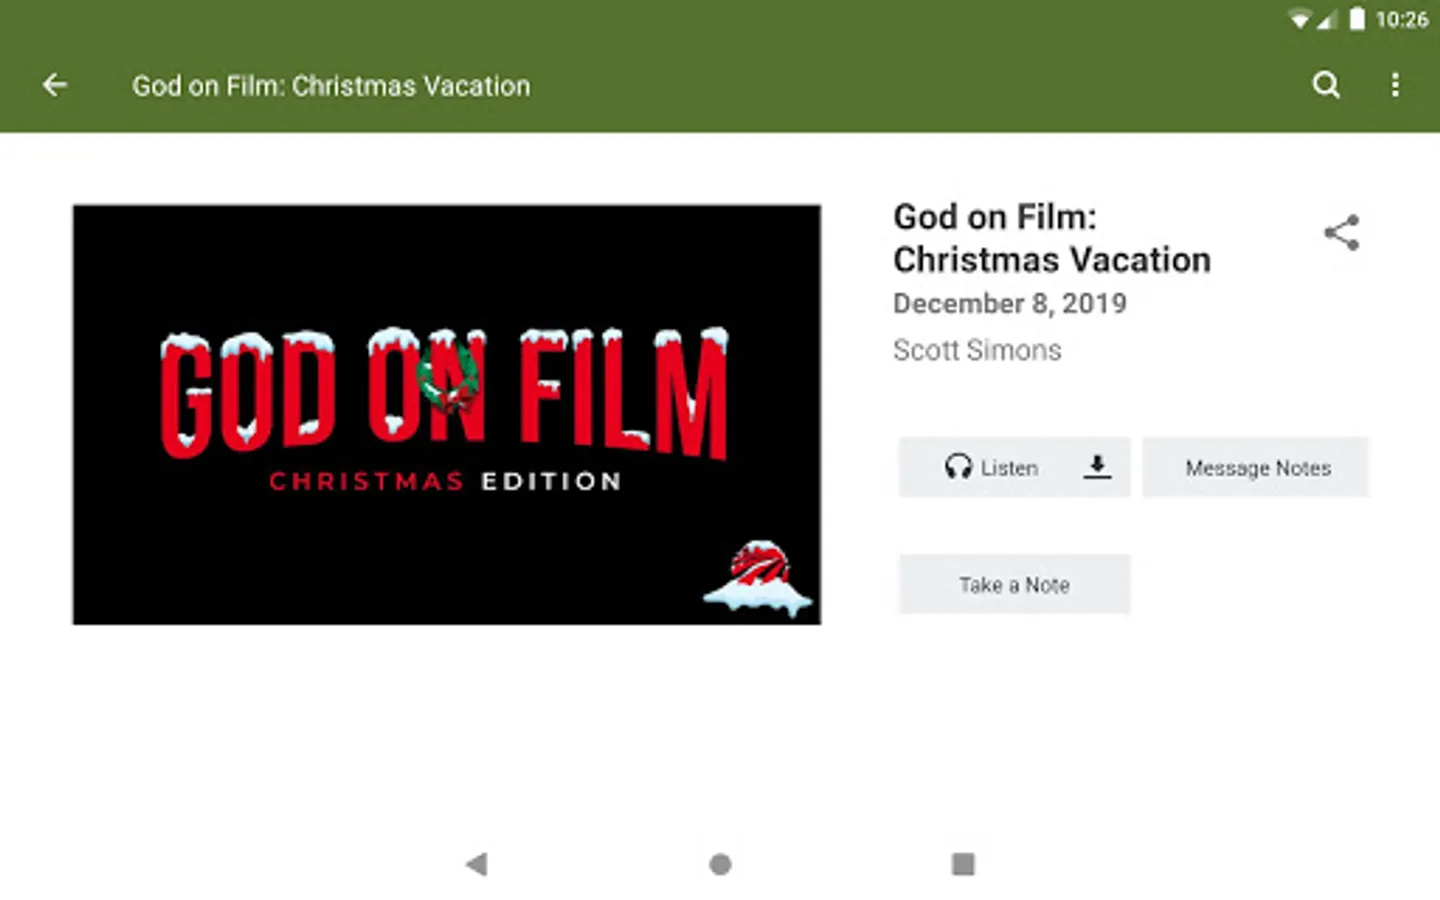Open the God on Film artwork thumbnail
Screen dimensions: 1440x900
pyautogui.click(x=446, y=415)
